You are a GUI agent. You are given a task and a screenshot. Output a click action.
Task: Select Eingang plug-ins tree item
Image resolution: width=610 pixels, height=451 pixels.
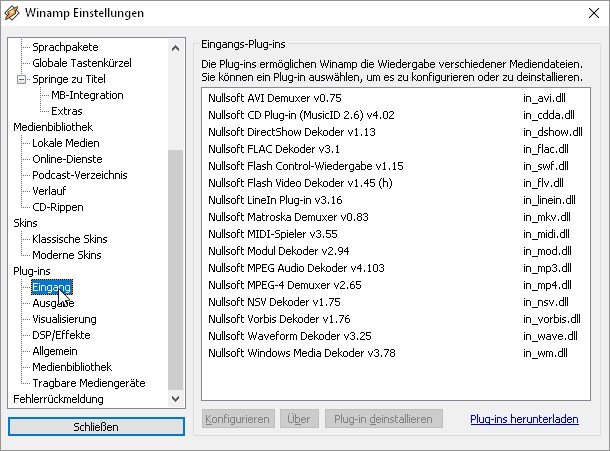tap(52, 287)
